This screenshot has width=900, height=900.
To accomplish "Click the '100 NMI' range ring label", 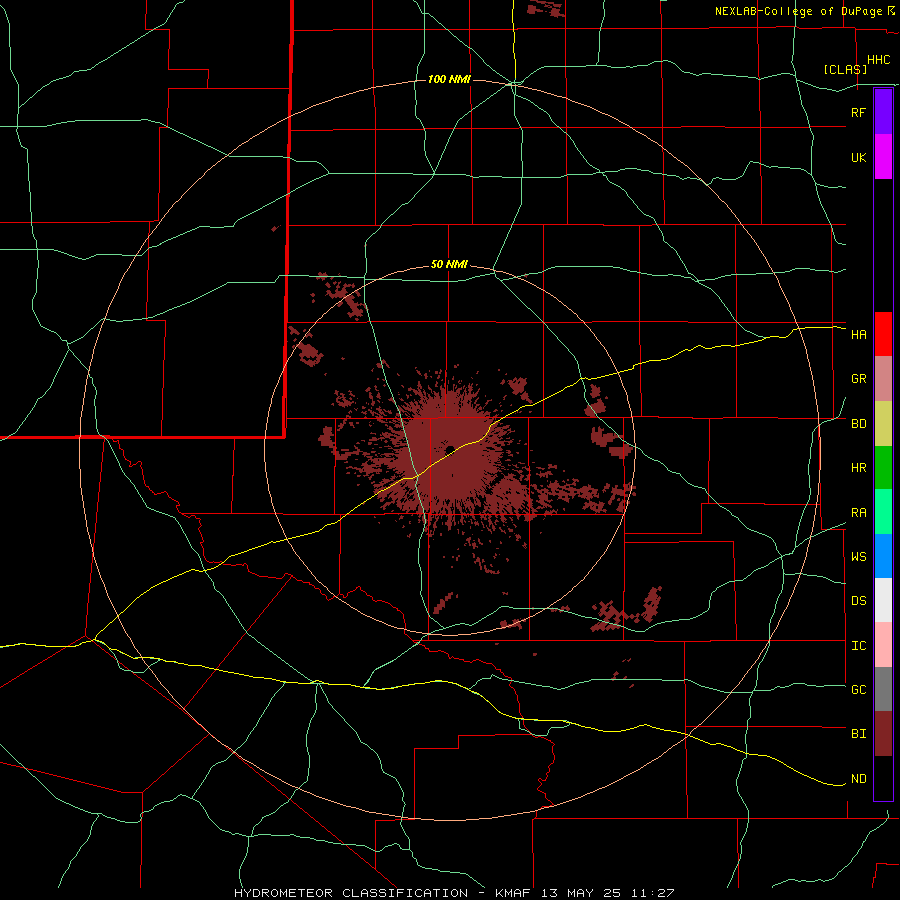I will [x=449, y=79].
